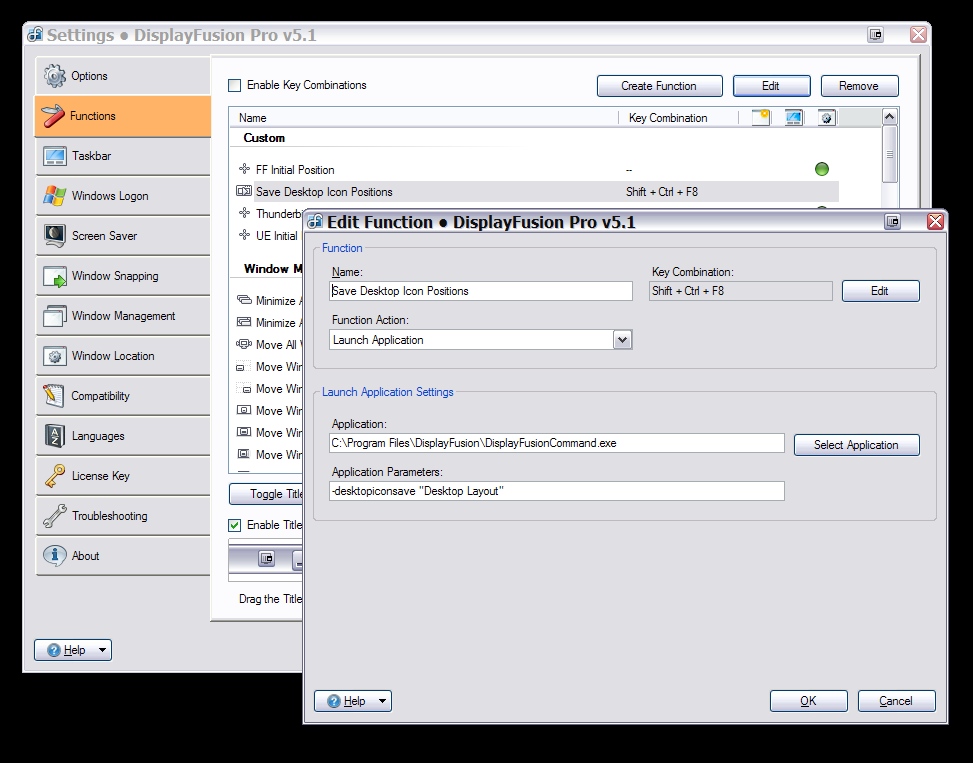The height and width of the screenshot is (763, 973).
Task: Click the Windows Logon flag icon
Action: (54, 196)
